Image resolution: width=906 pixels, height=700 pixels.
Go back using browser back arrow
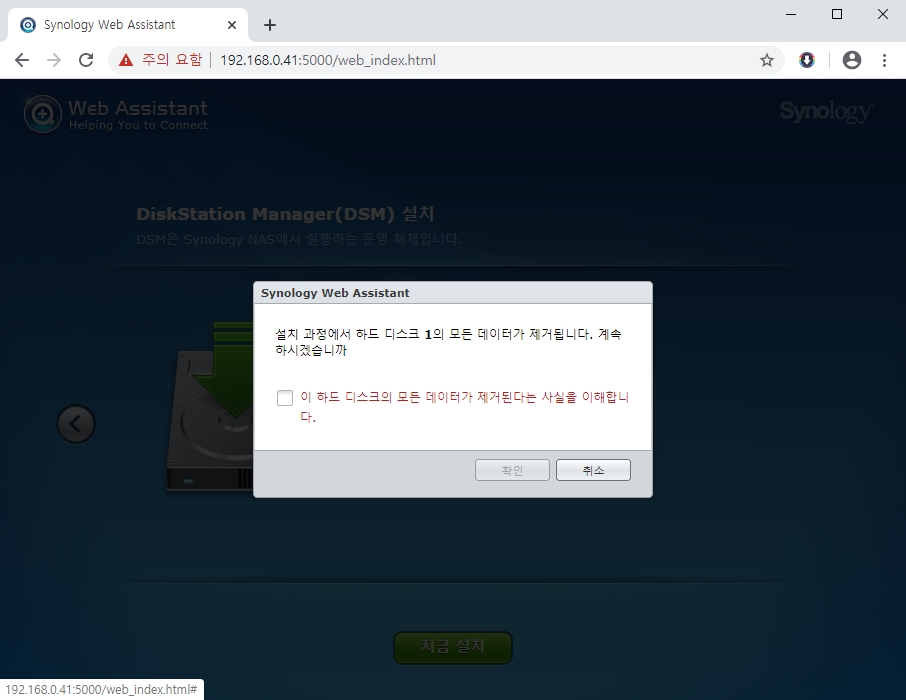22,60
